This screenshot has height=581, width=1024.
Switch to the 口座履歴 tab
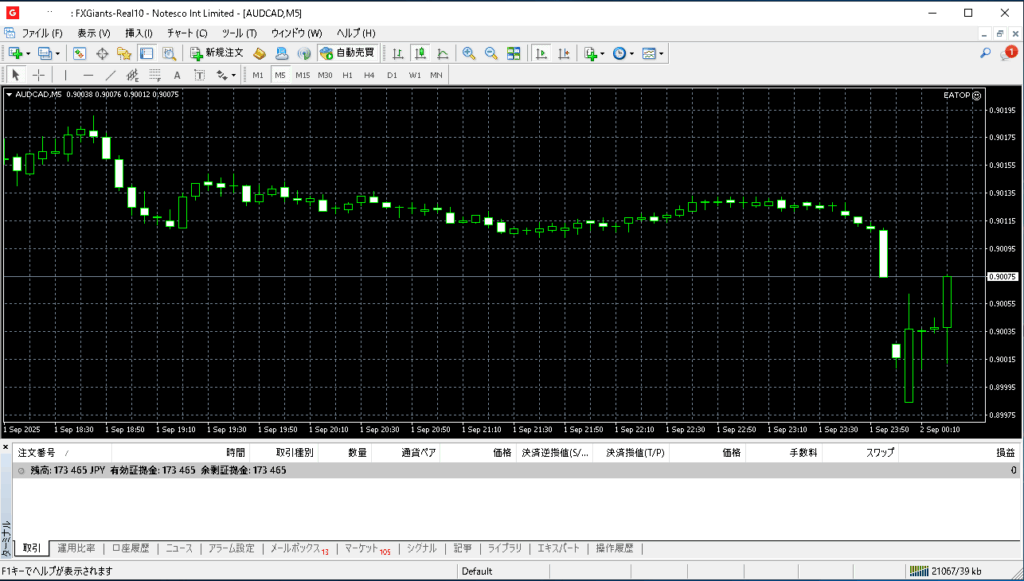click(130, 548)
